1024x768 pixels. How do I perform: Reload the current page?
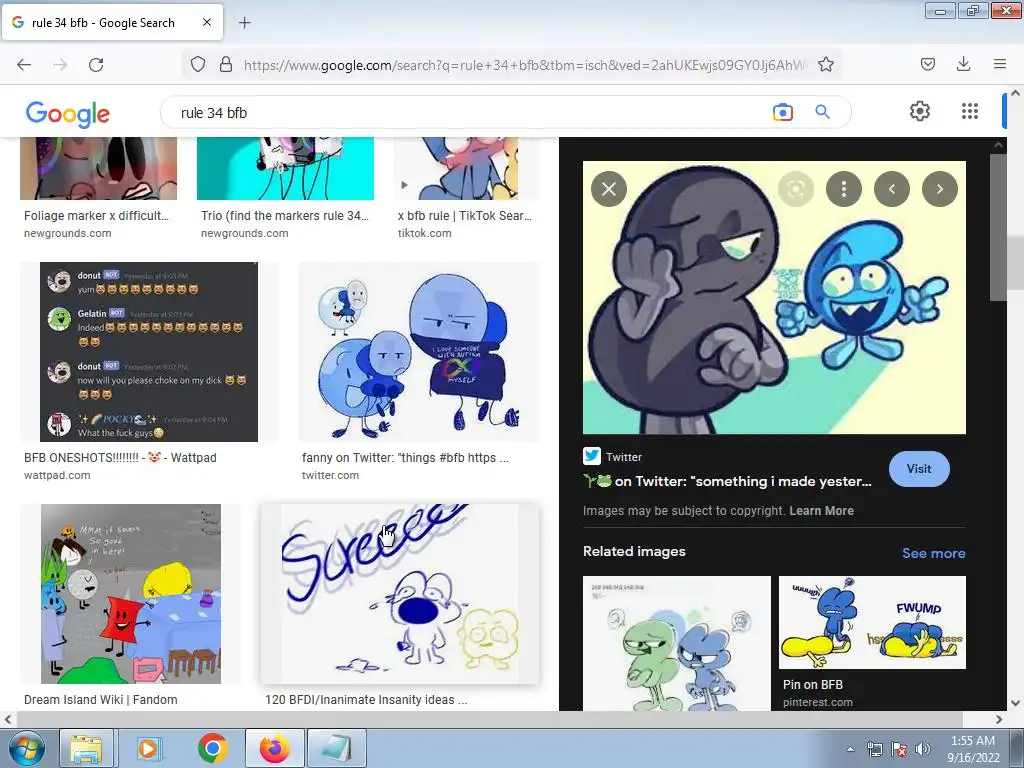point(96,64)
